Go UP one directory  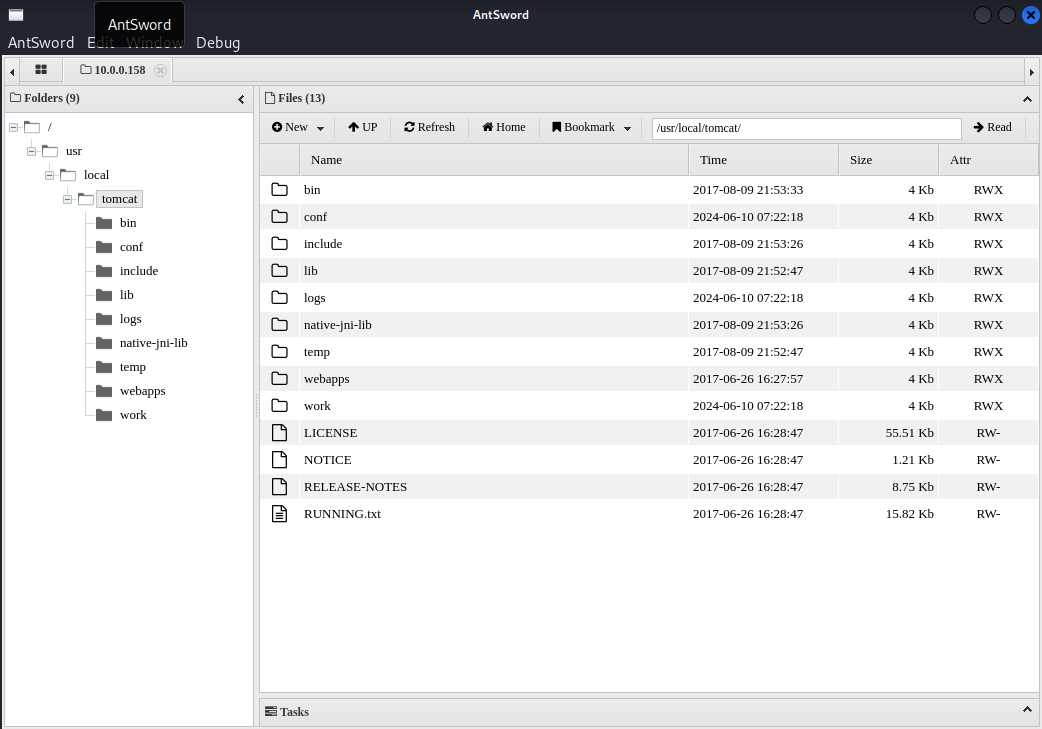tap(363, 127)
